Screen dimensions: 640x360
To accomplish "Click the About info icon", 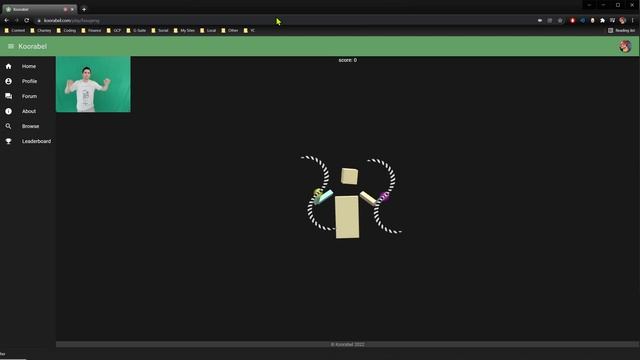I will coord(9,111).
